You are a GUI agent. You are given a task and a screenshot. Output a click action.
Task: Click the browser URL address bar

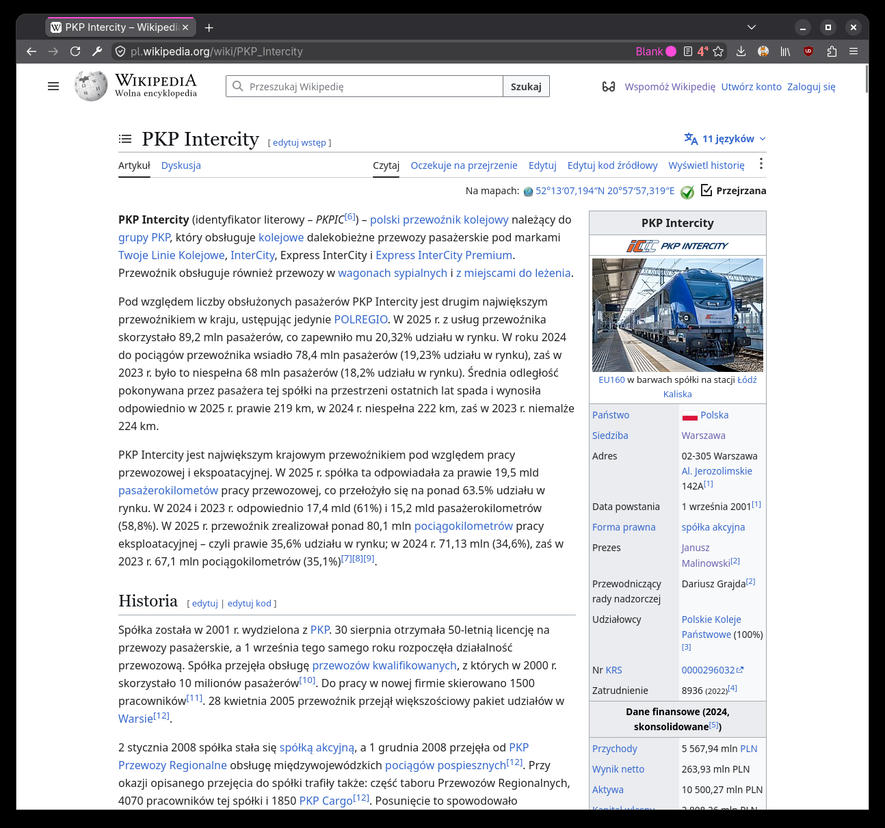pyautogui.click(x=373, y=51)
